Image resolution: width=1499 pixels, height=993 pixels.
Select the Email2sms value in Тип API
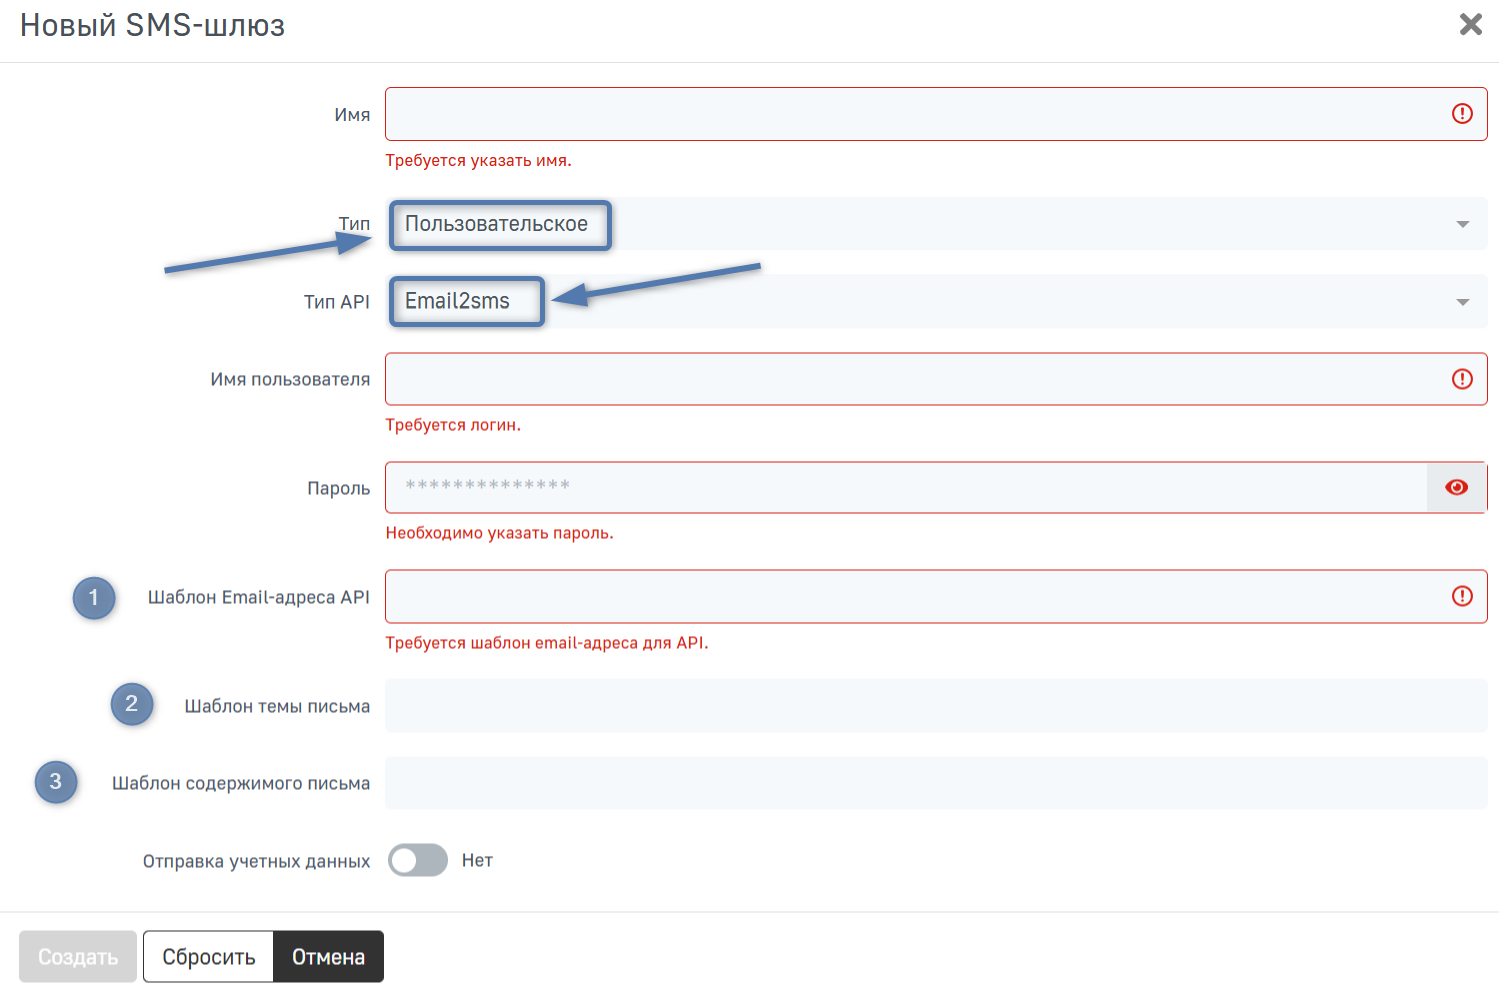coord(458,301)
